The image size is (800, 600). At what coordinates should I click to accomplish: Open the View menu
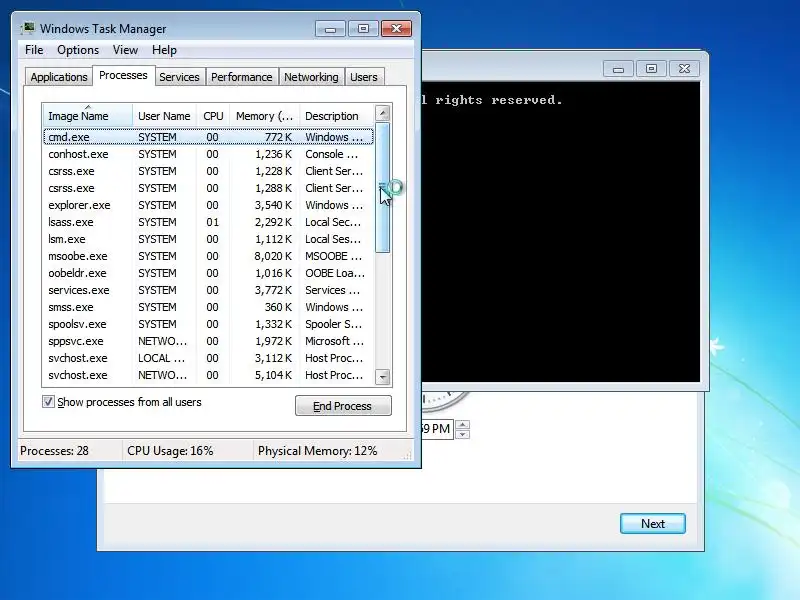(x=125, y=50)
